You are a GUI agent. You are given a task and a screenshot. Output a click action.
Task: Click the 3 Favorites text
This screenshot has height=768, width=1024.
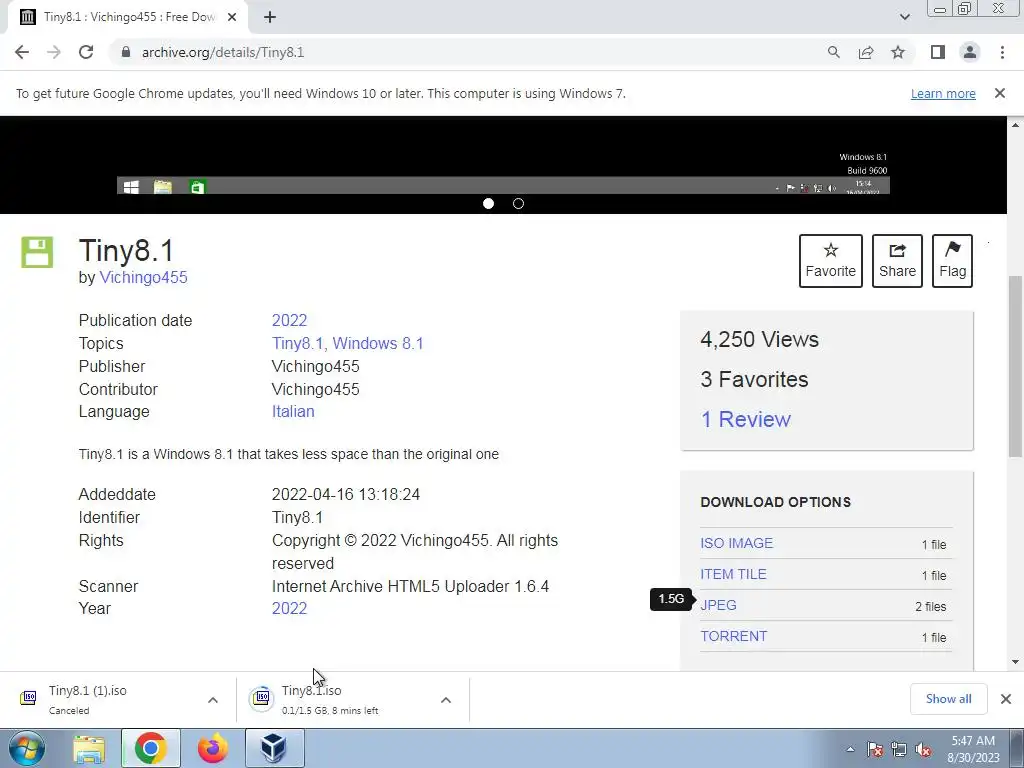(754, 379)
